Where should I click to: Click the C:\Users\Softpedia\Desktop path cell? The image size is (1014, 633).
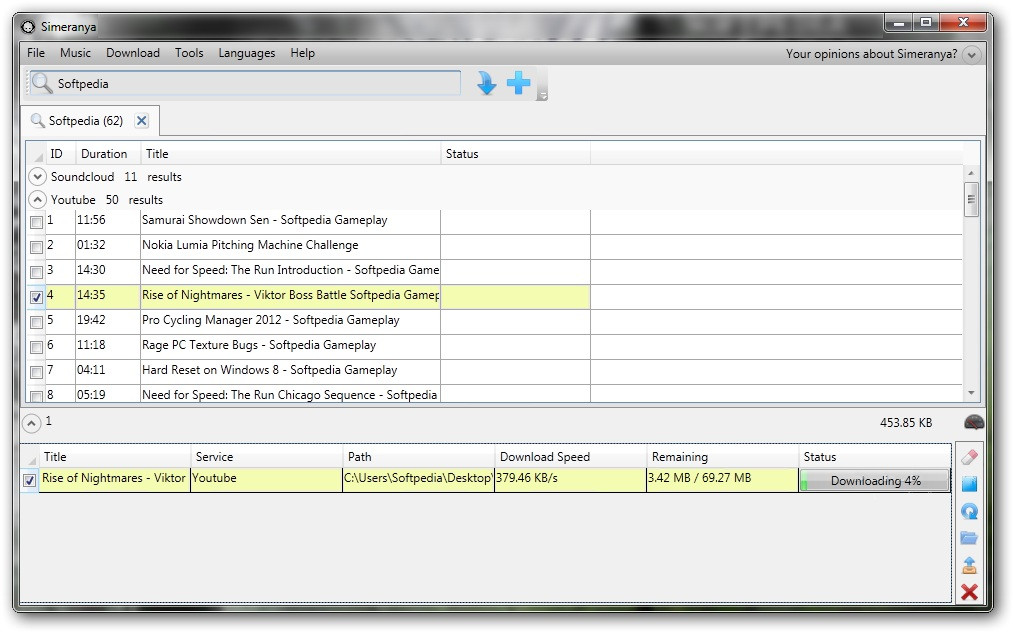pyautogui.click(x=418, y=480)
